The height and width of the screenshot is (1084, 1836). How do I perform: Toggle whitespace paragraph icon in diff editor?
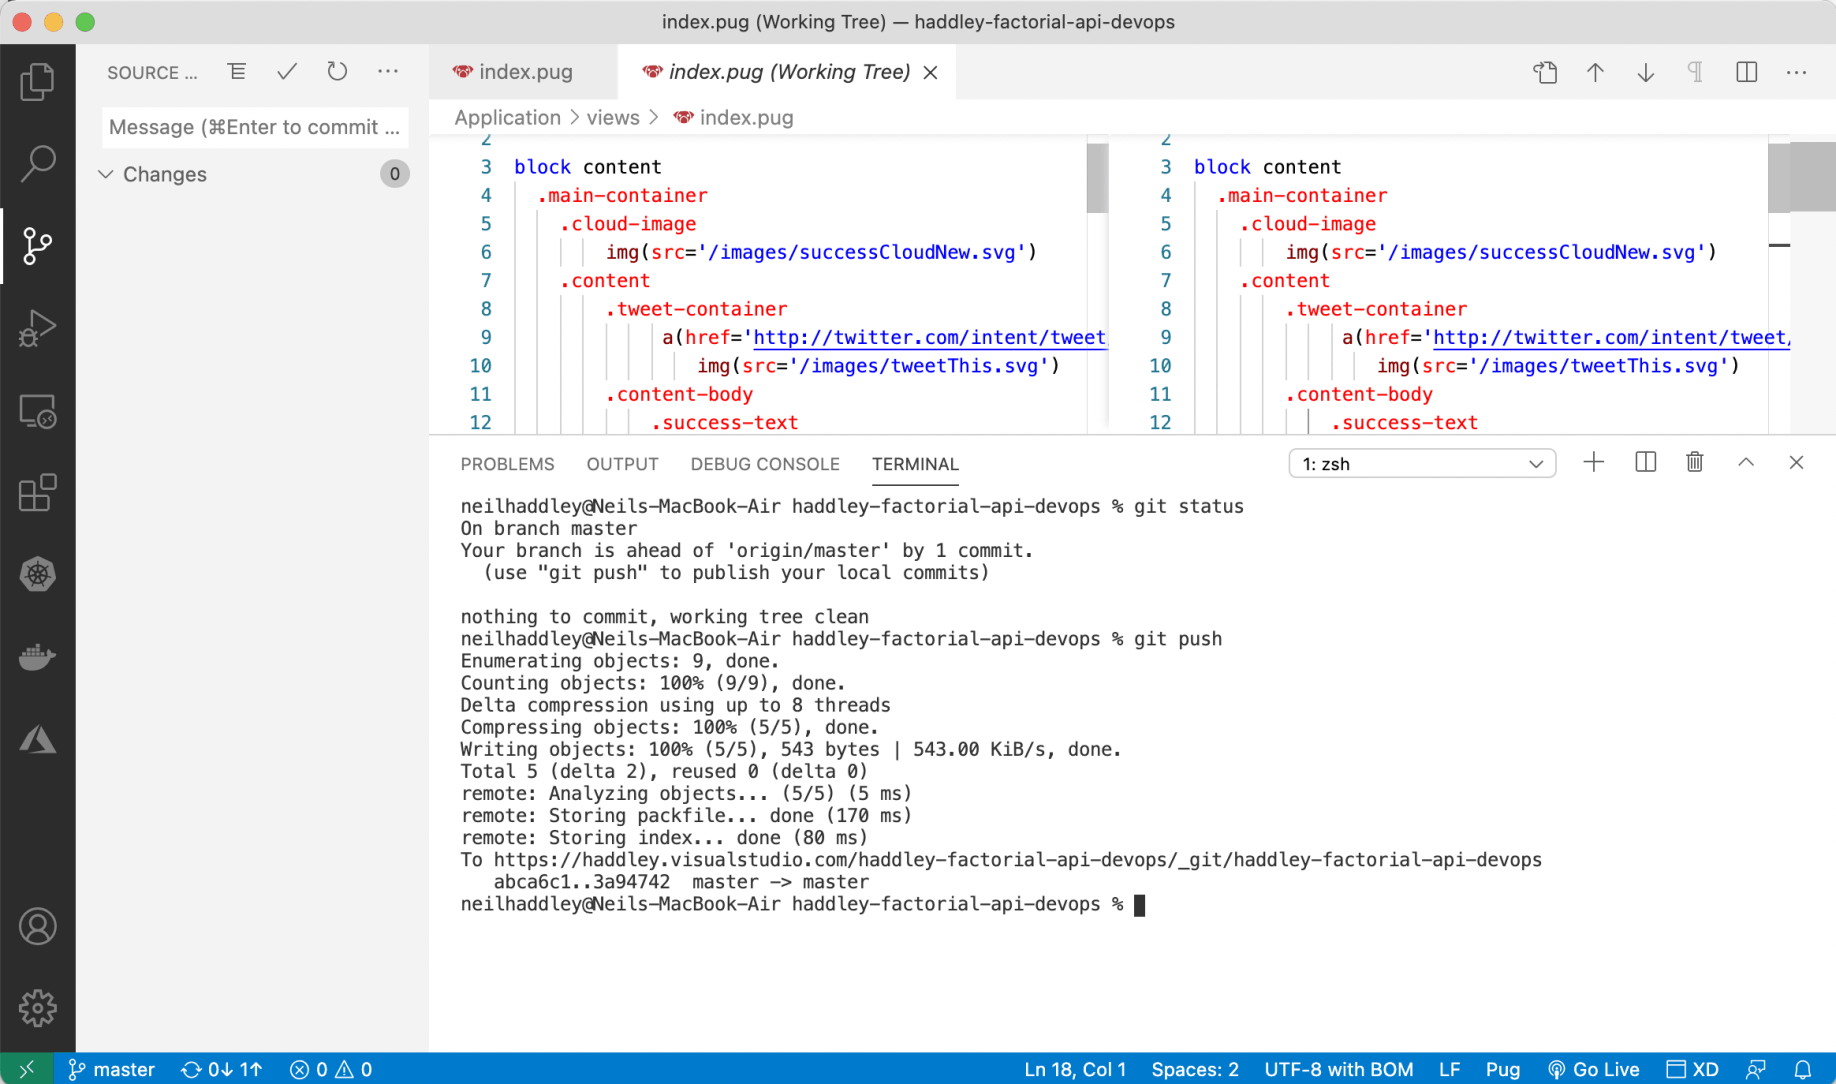point(1695,72)
